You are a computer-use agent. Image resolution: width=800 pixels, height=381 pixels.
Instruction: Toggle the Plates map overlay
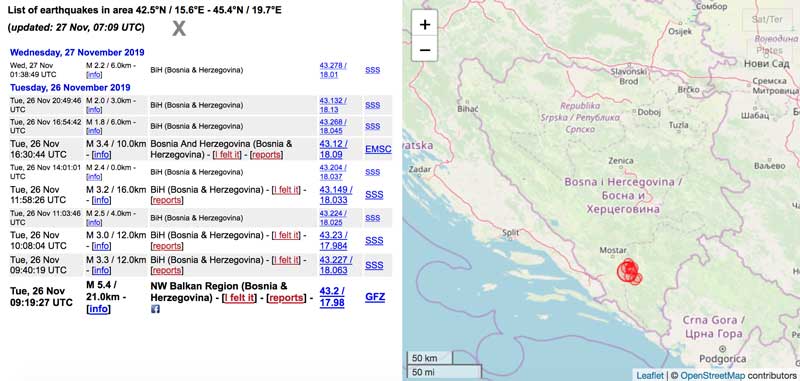pos(770,51)
